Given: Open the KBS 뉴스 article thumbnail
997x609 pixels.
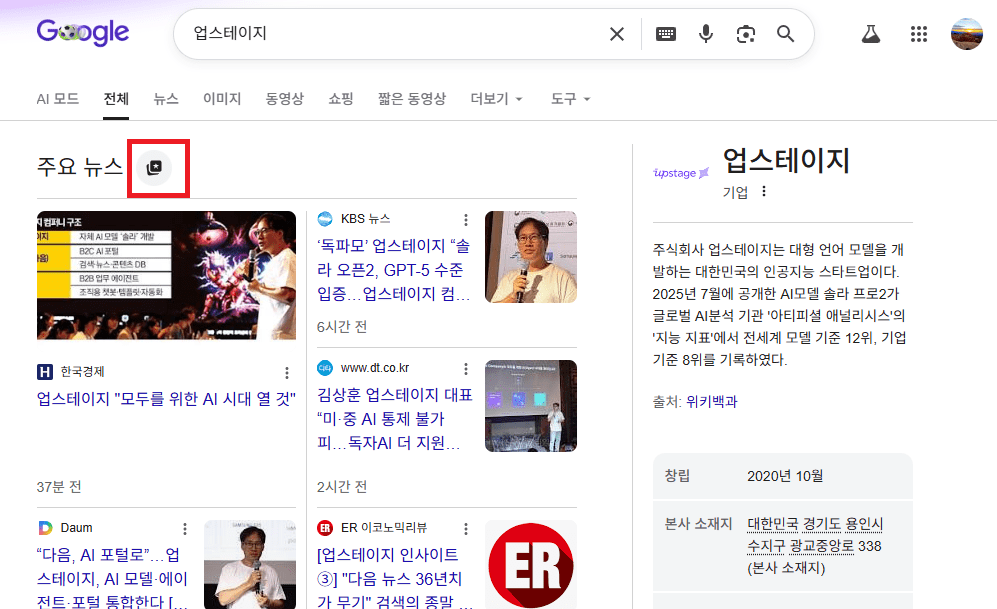Looking at the screenshot, I should point(531,257).
